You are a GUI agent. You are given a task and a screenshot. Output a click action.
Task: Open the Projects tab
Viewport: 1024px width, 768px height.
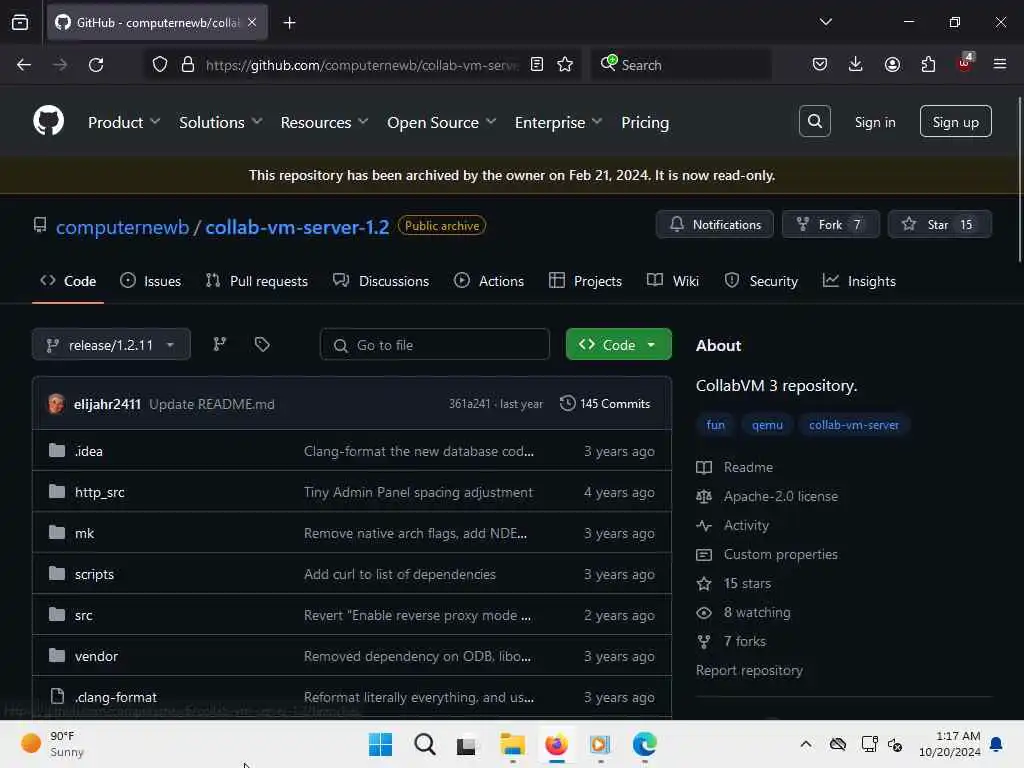pyautogui.click(x=585, y=281)
